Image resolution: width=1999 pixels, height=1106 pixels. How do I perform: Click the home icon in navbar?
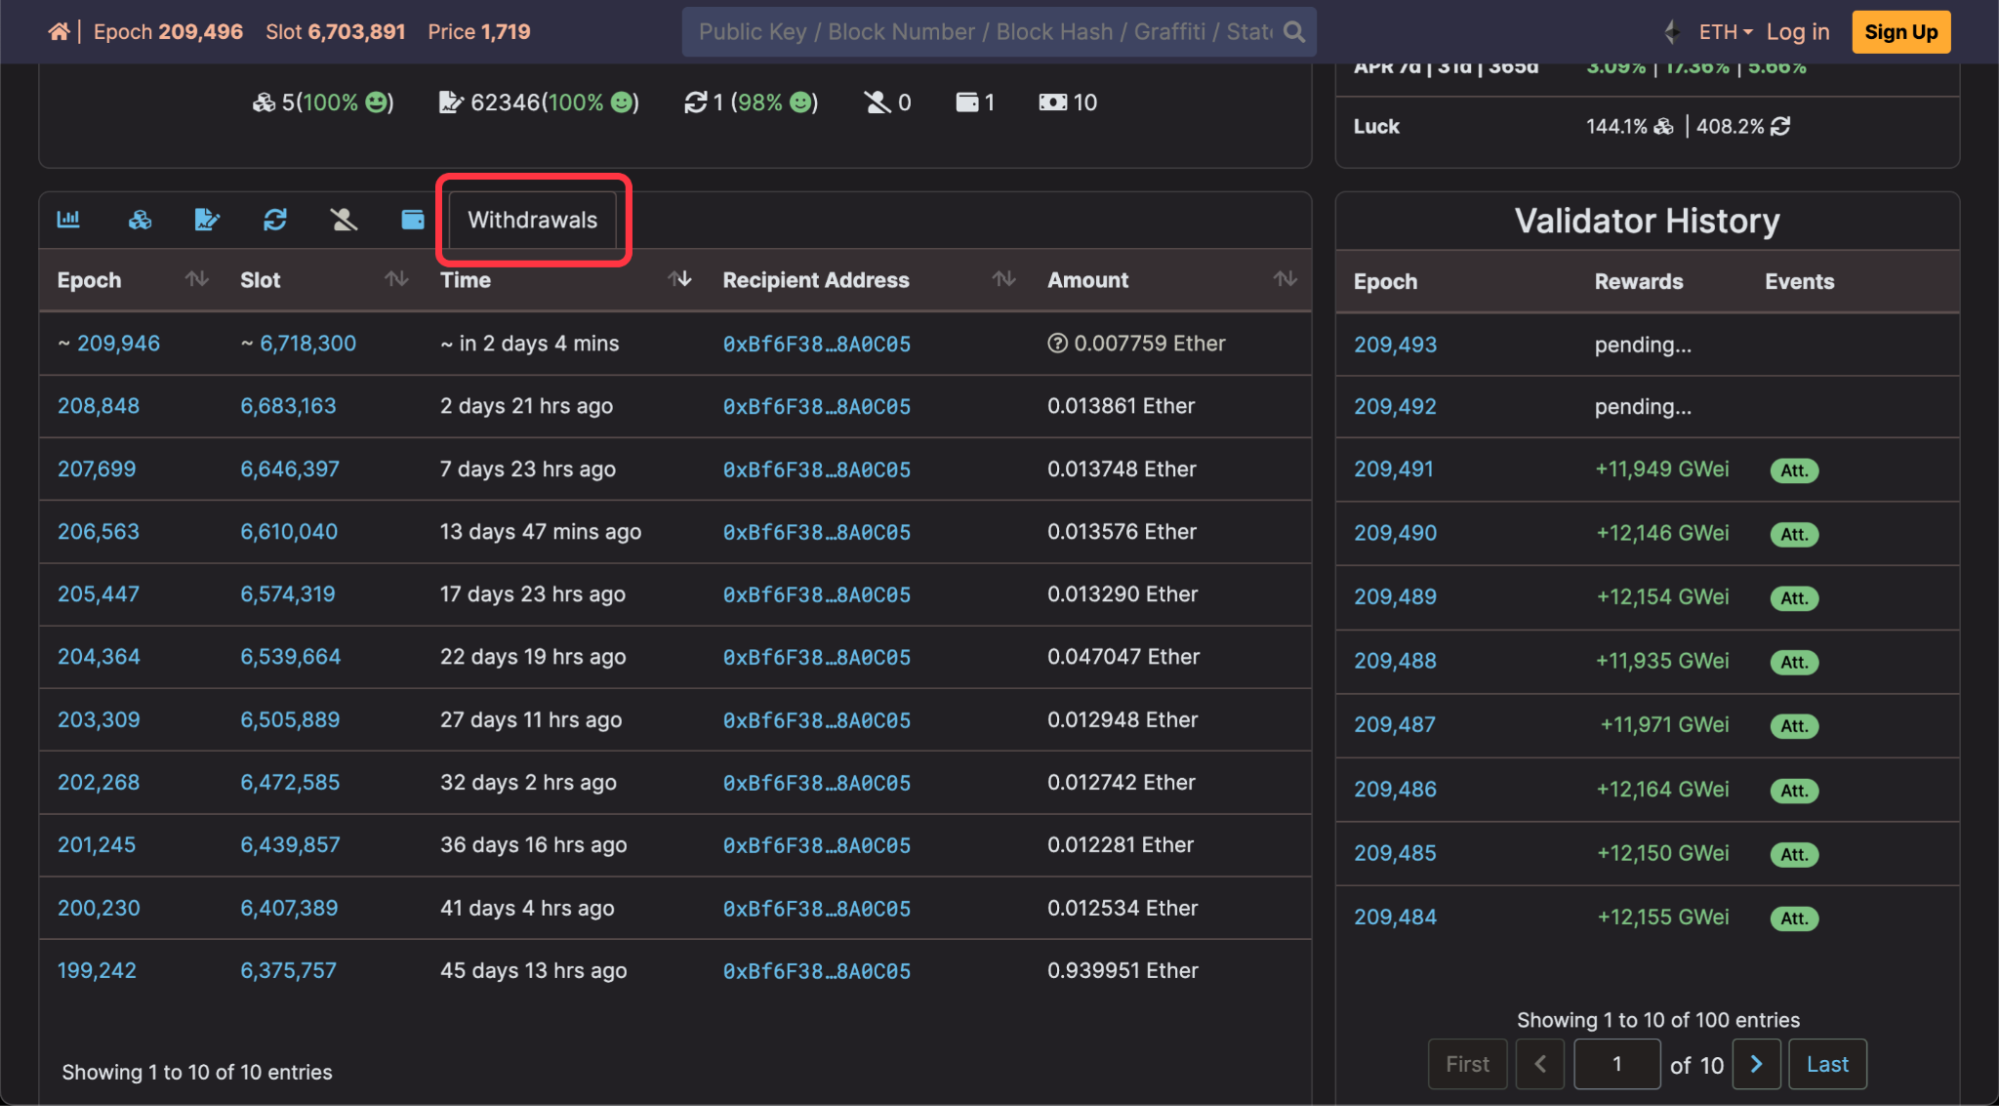click(x=58, y=32)
